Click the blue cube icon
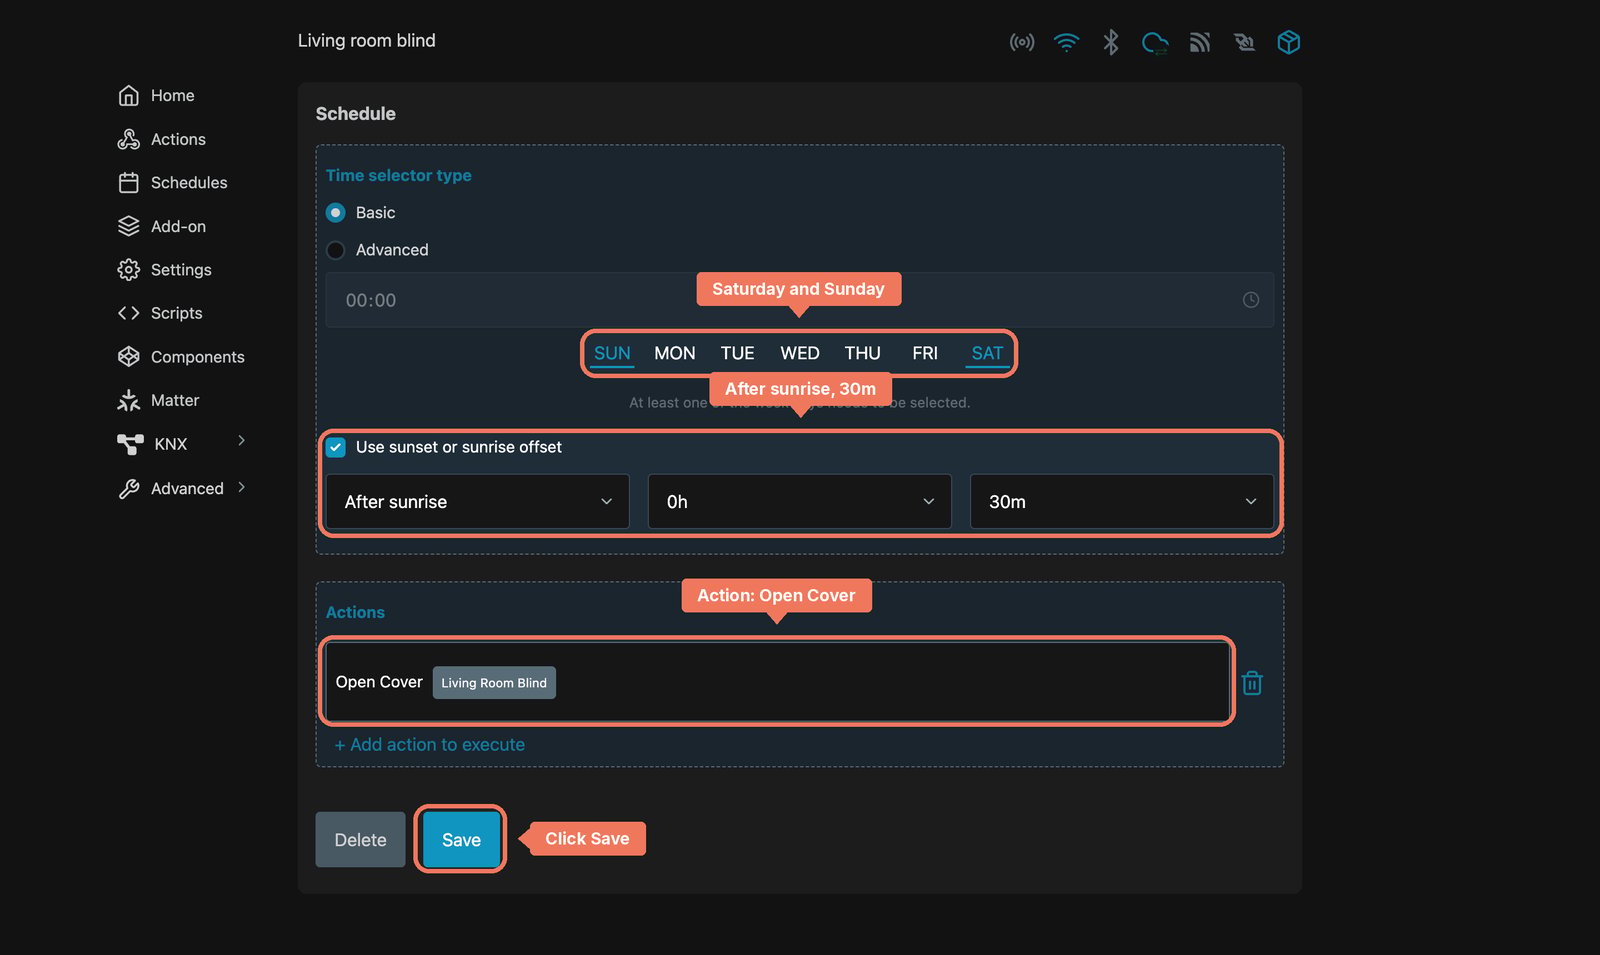The width and height of the screenshot is (1600, 955). pyautogui.click(x=1288, y=42)
